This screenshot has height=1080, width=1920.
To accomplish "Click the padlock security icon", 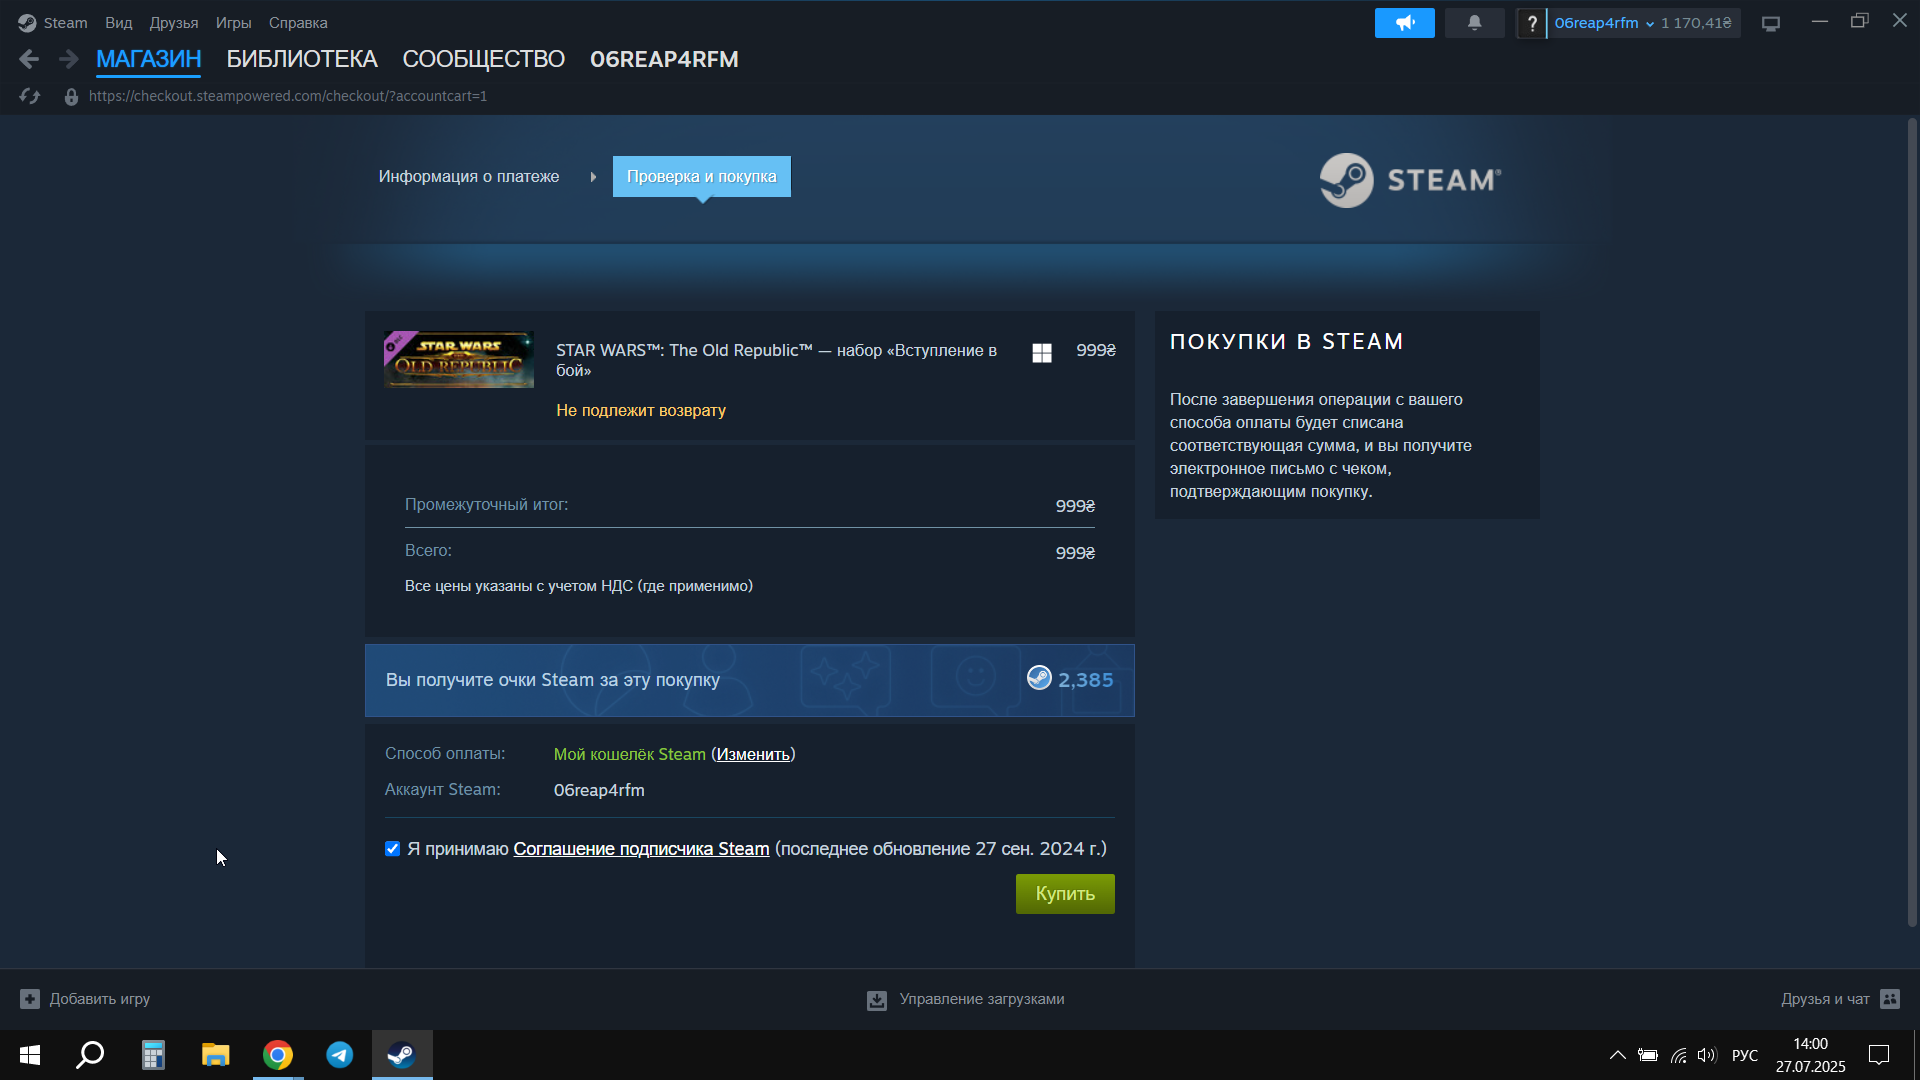I will click(71, 97).
